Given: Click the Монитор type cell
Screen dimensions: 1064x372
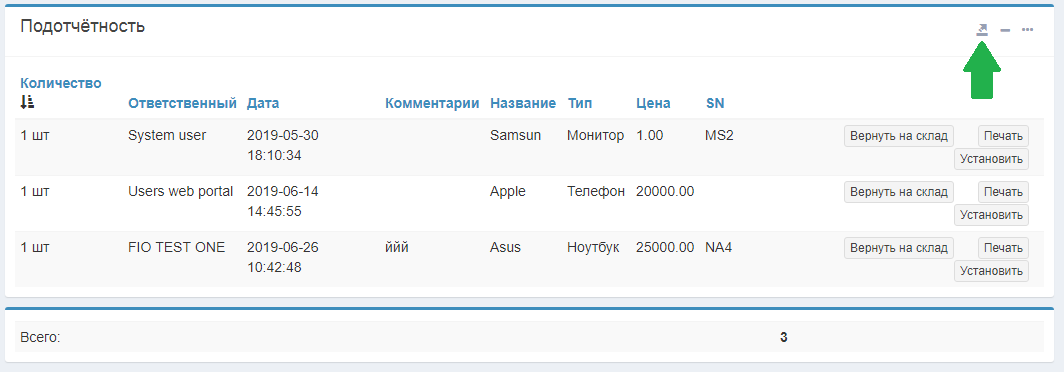Looking at the screenshot, I should click(595, 135).
